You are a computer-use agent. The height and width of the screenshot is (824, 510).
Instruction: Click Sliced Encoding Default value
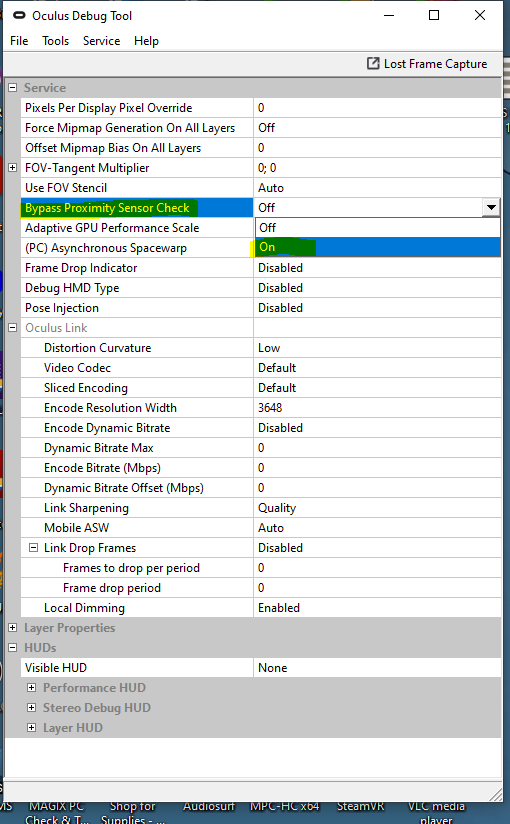(x=377, y=387)
